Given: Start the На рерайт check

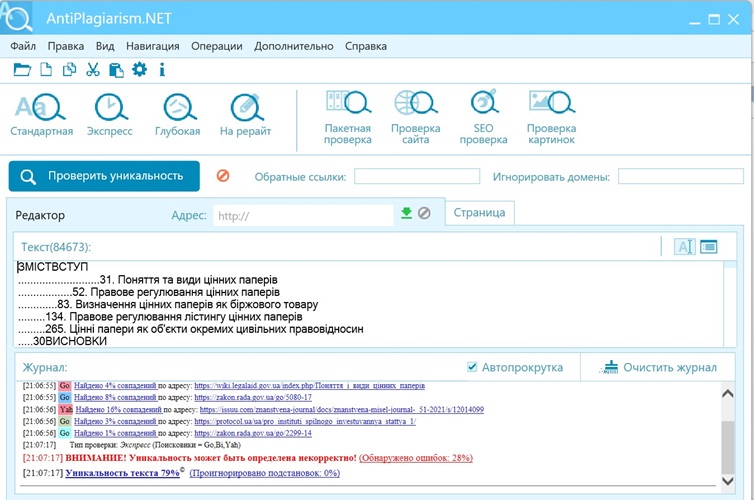Looking at the screenshot, I should (245, 115).
